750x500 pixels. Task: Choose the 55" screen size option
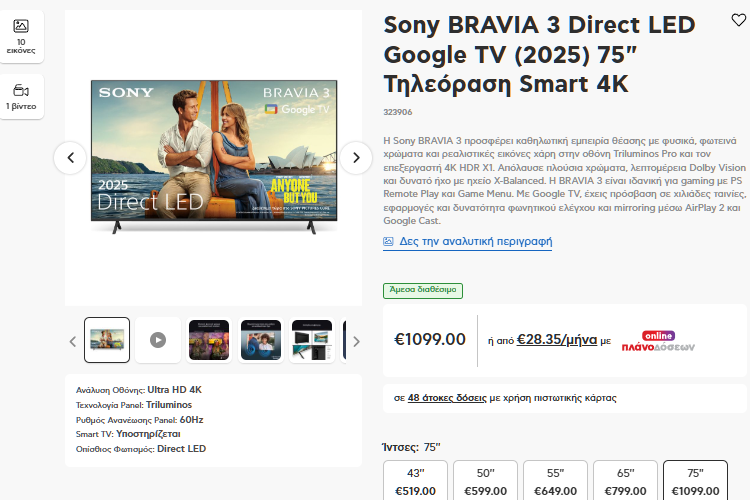click(556, 481)
